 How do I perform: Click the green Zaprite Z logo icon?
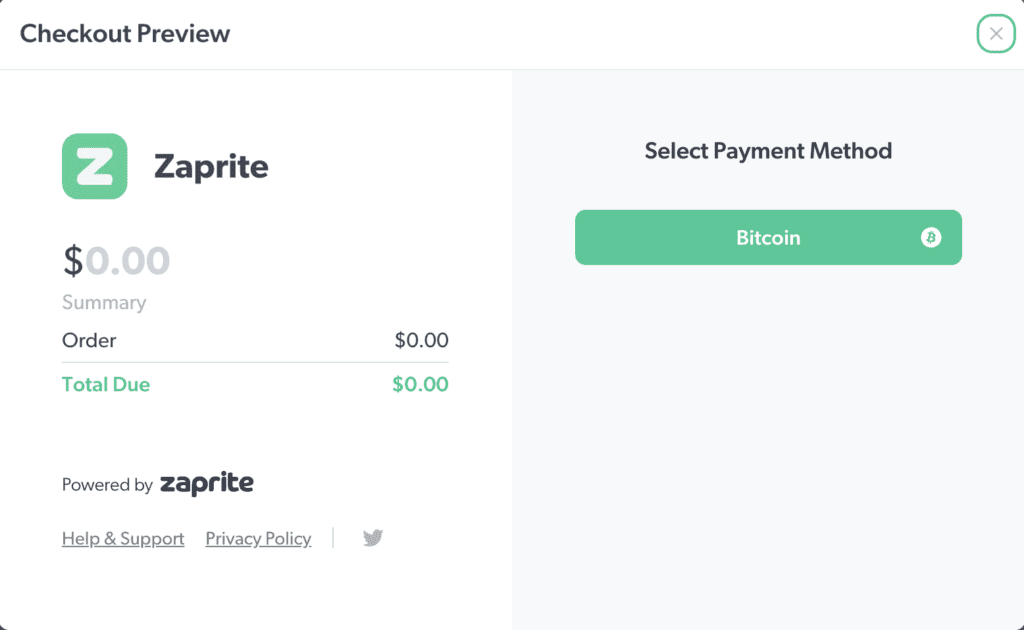(94, 166)
